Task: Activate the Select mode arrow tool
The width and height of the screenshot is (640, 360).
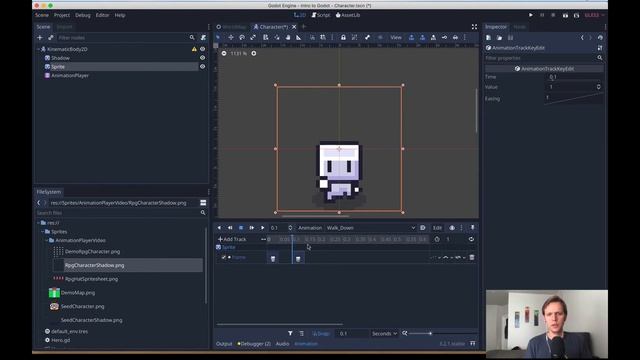Action: tap(218, 38)
